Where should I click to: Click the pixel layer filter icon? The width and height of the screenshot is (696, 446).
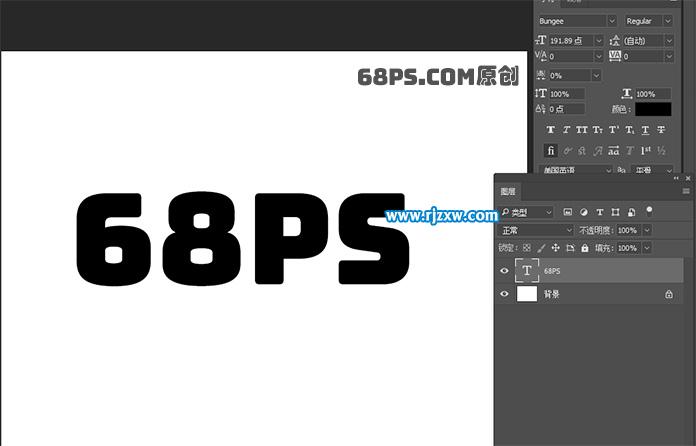click(568, 212)
